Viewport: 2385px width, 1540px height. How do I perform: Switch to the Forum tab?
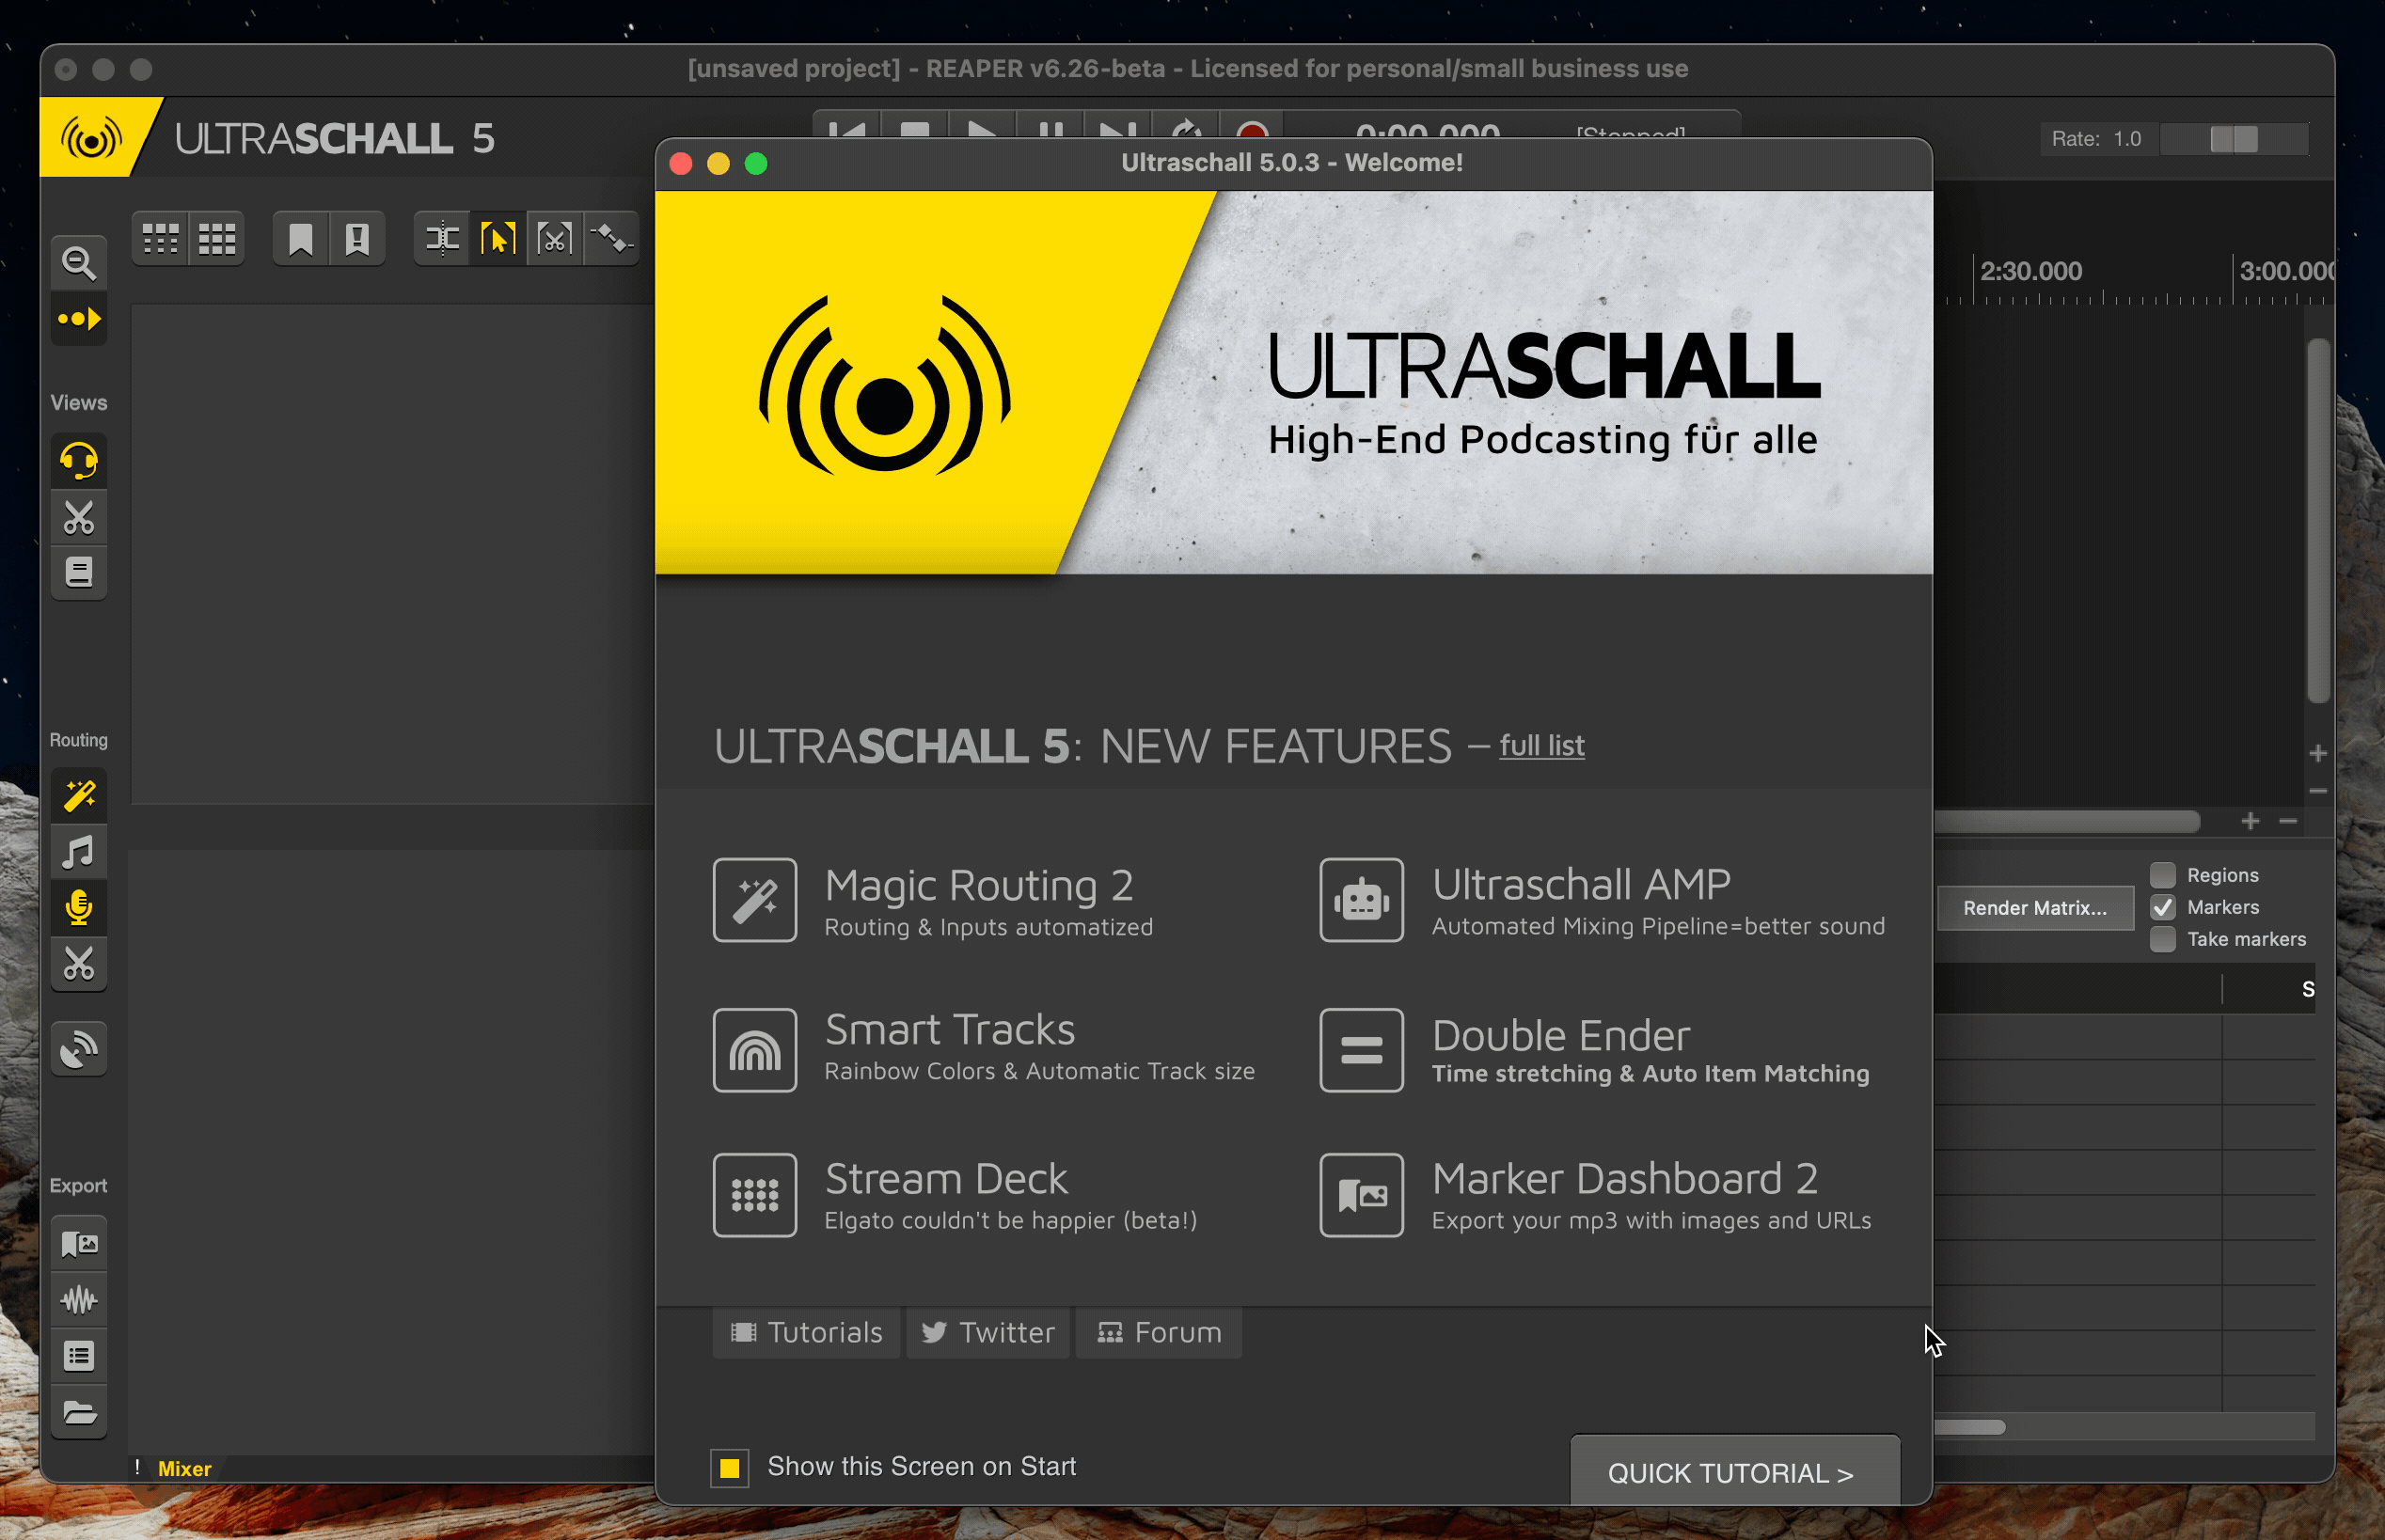(1158, 1332)
